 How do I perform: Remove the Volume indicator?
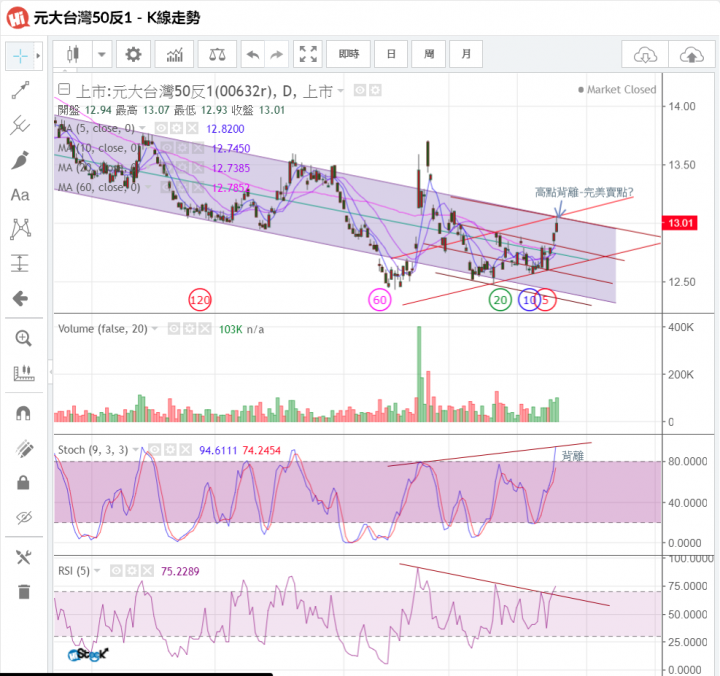[205, 328]
